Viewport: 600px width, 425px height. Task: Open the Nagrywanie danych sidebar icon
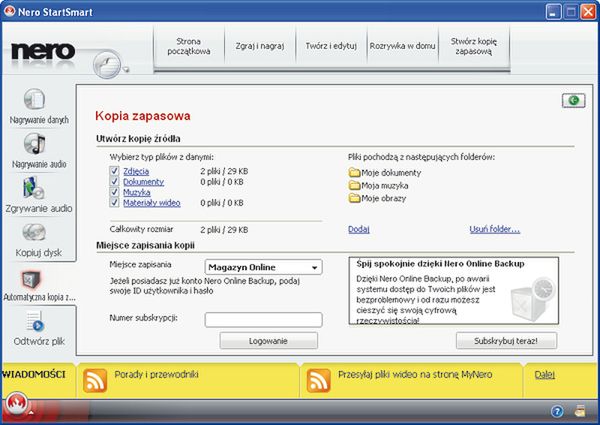coord(34,99)
